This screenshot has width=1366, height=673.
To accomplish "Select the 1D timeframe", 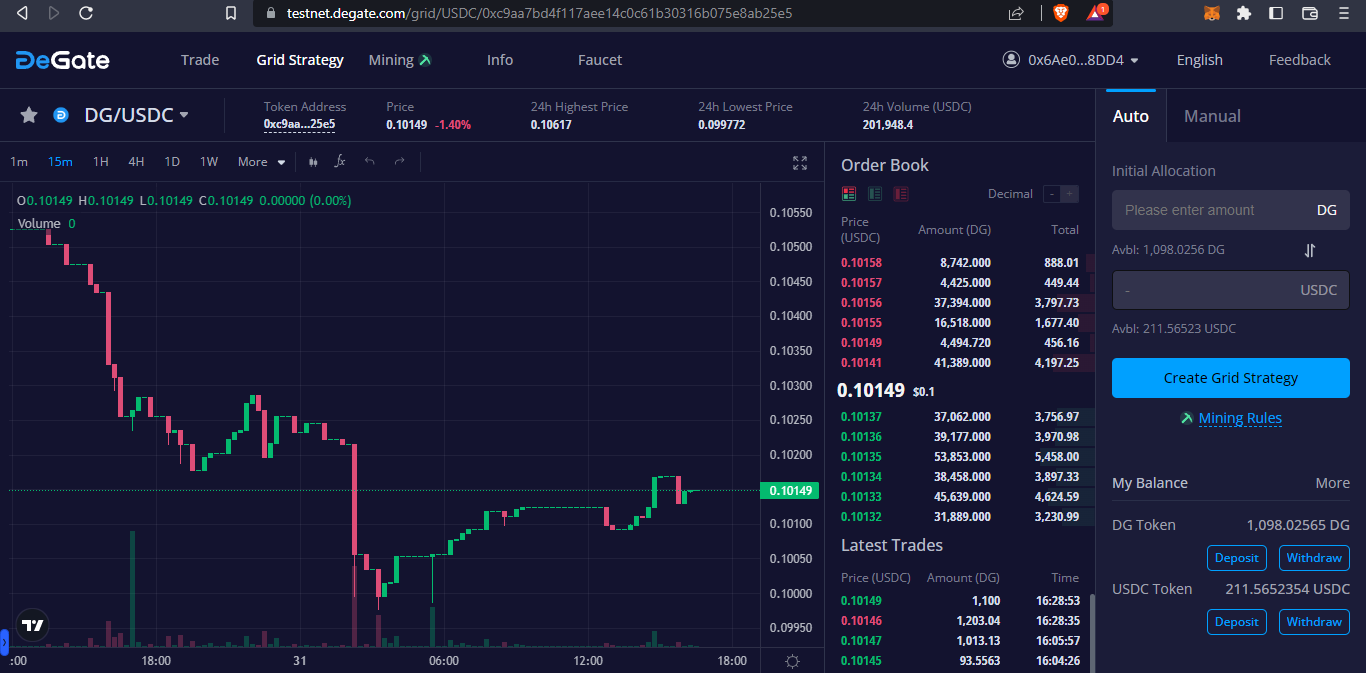I will (x=172, y=162).
